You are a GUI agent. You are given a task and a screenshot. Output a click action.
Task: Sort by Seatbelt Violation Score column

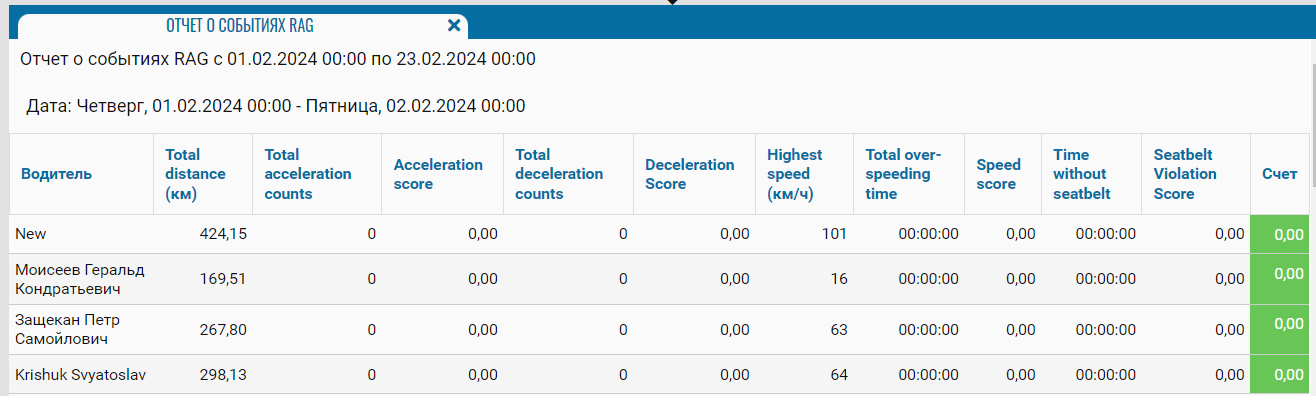coord(1185,174)
